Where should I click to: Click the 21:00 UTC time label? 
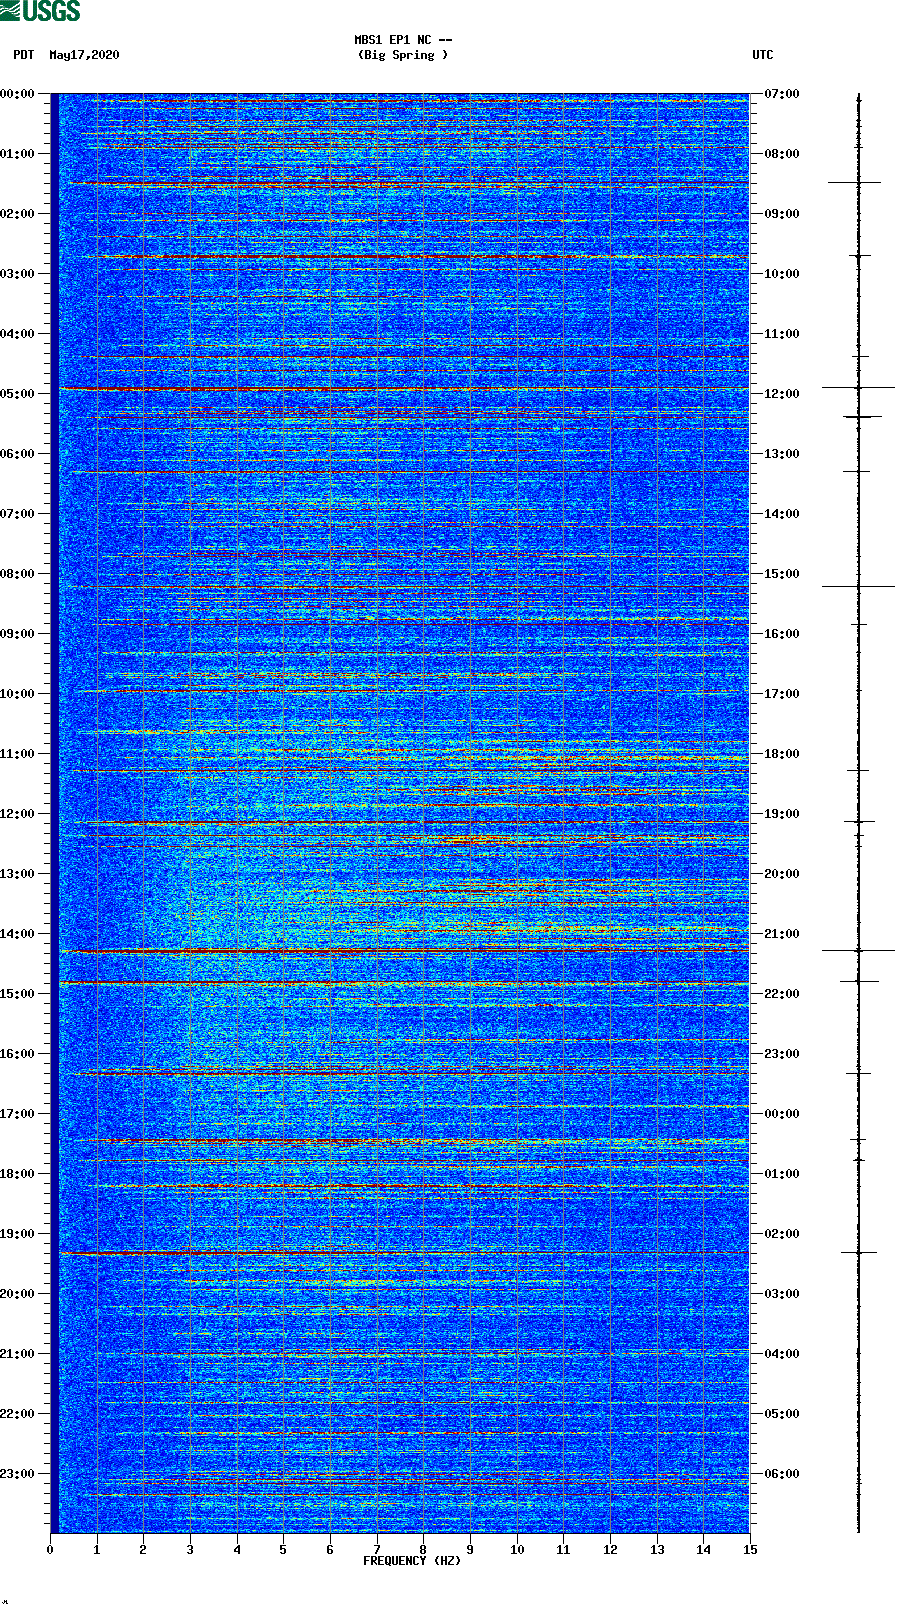coord(782,934)
